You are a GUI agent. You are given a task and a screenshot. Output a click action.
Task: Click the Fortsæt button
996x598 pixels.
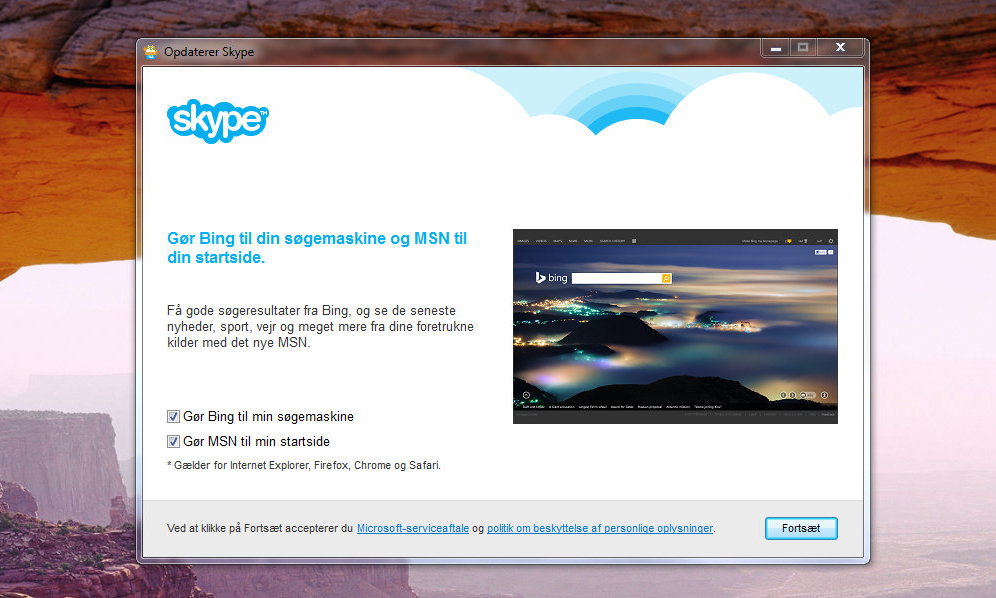[801, 528]
